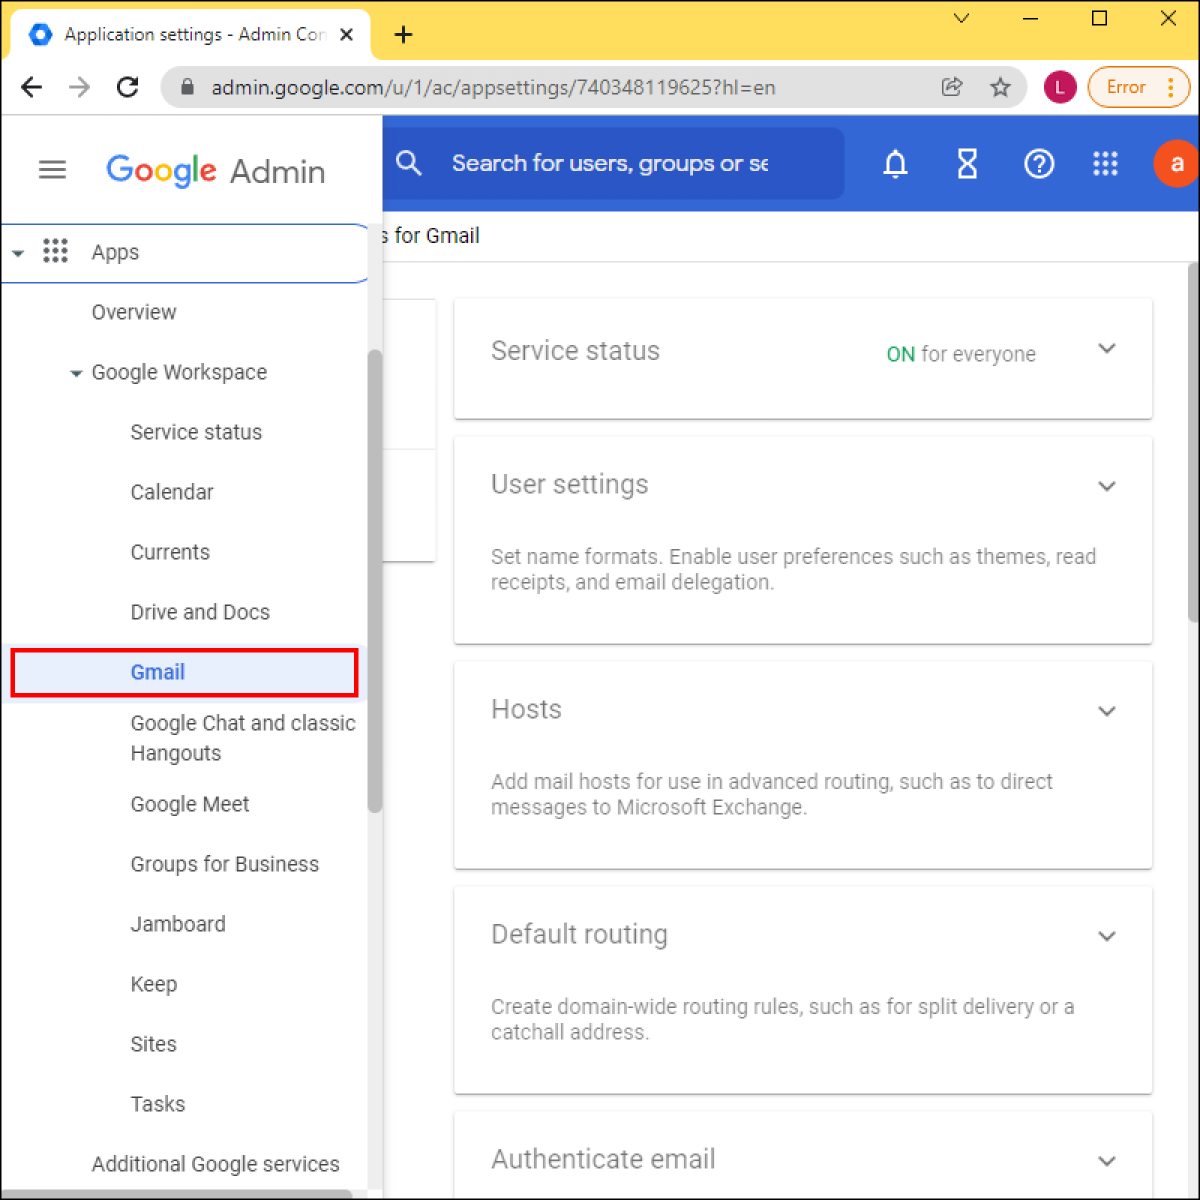Bookmark the page with the star icon

click(1000, 87)
